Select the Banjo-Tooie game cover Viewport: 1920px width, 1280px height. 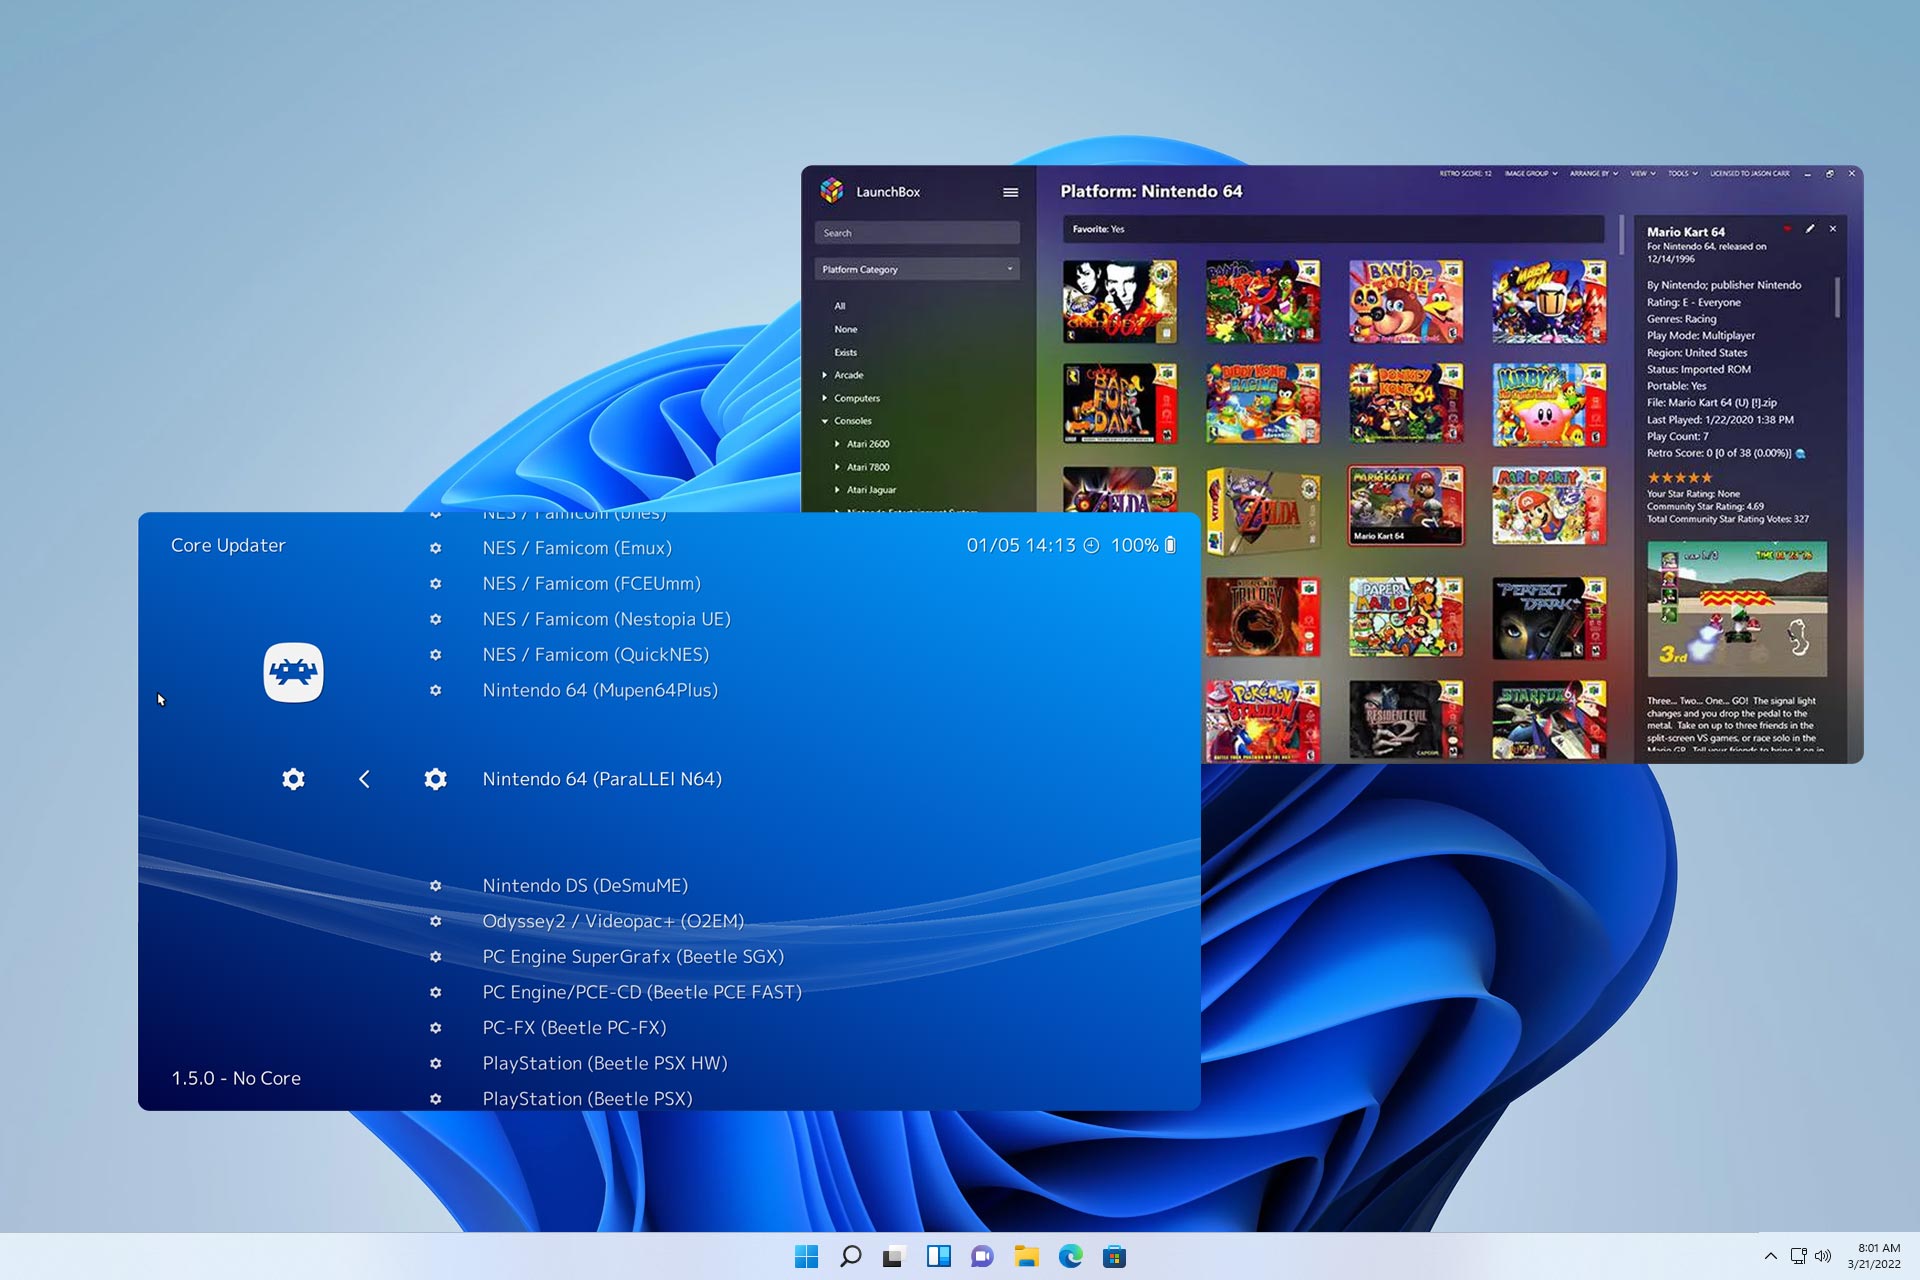1405,301
